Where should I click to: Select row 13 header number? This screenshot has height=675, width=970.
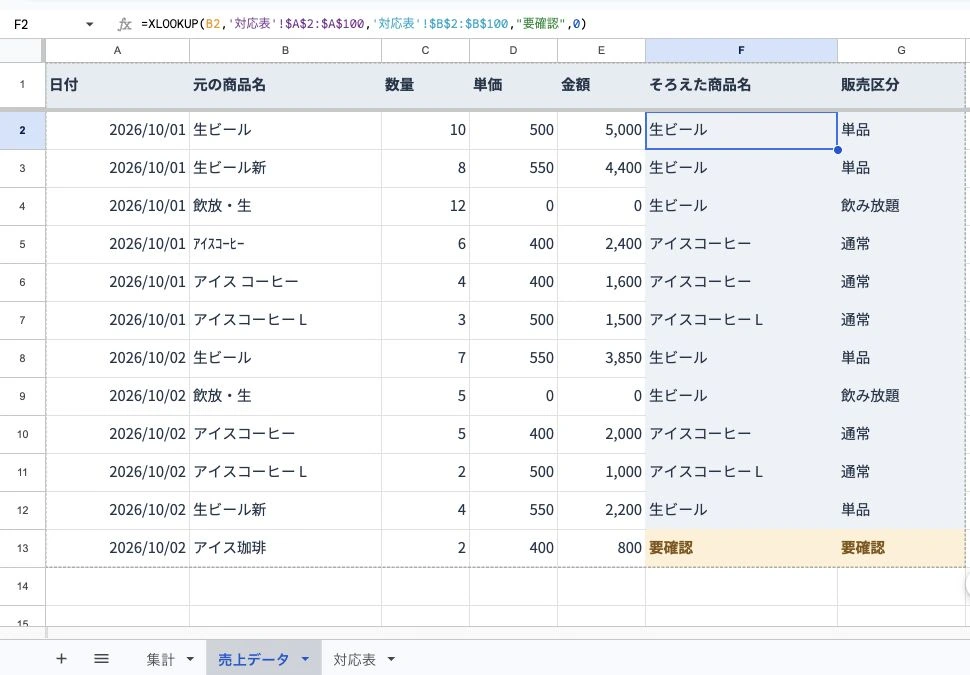(x=22, y=548)
